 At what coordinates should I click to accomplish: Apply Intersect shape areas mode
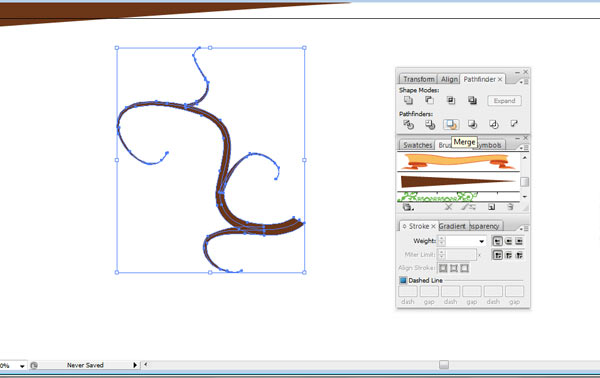point(451,100)
